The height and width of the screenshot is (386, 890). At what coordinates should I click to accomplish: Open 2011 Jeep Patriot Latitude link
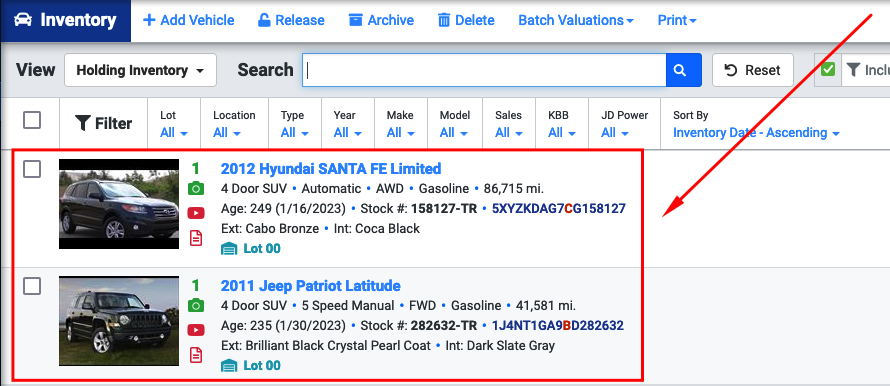click(x=310, y=286)
